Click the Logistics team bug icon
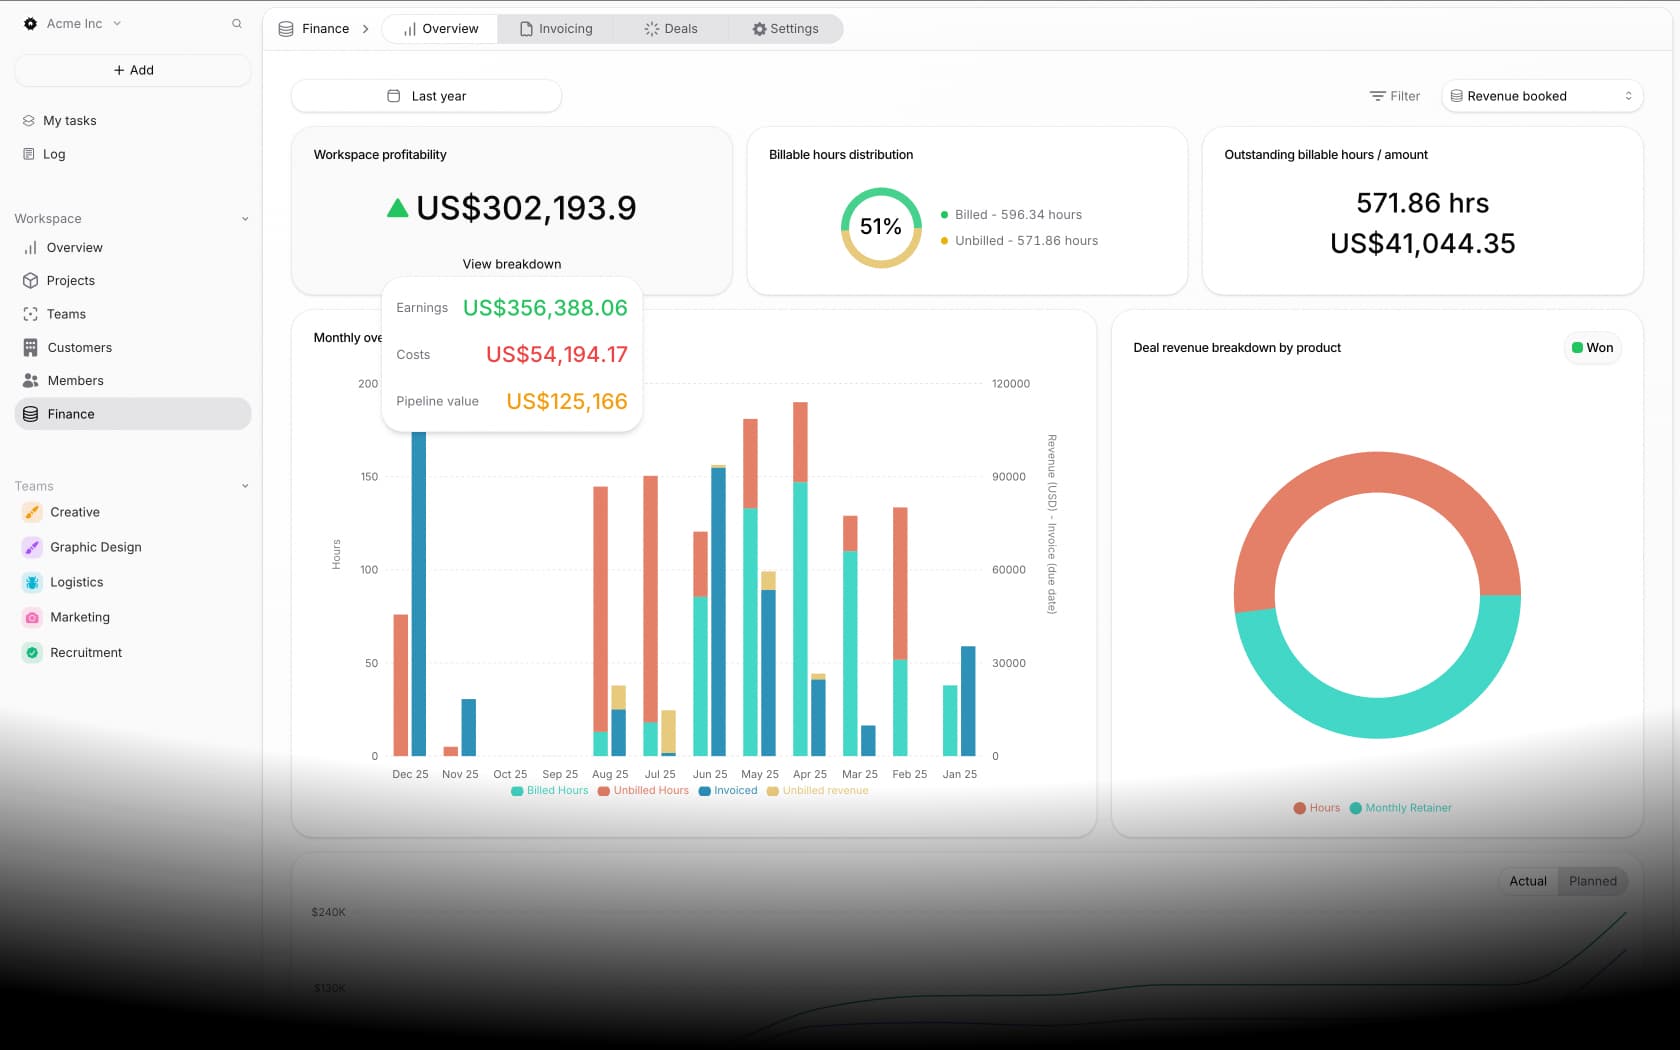This screenshot has height=1050, width=1680. [32, 582]
